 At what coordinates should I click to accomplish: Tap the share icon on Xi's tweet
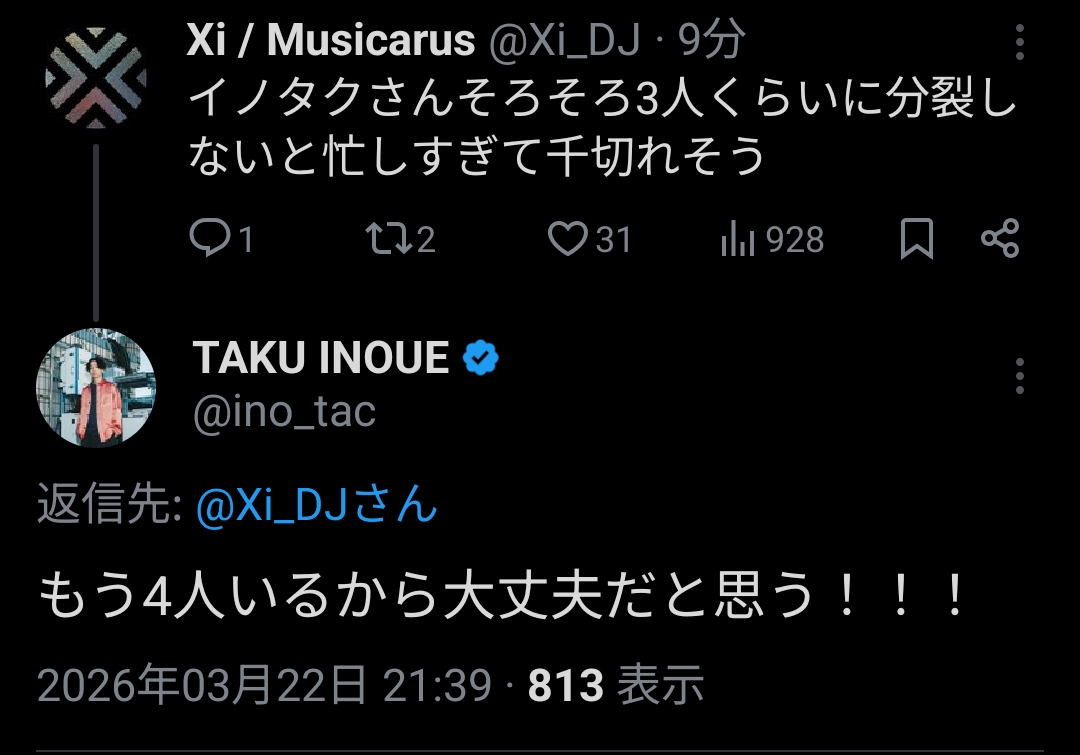tap(999, 240)
